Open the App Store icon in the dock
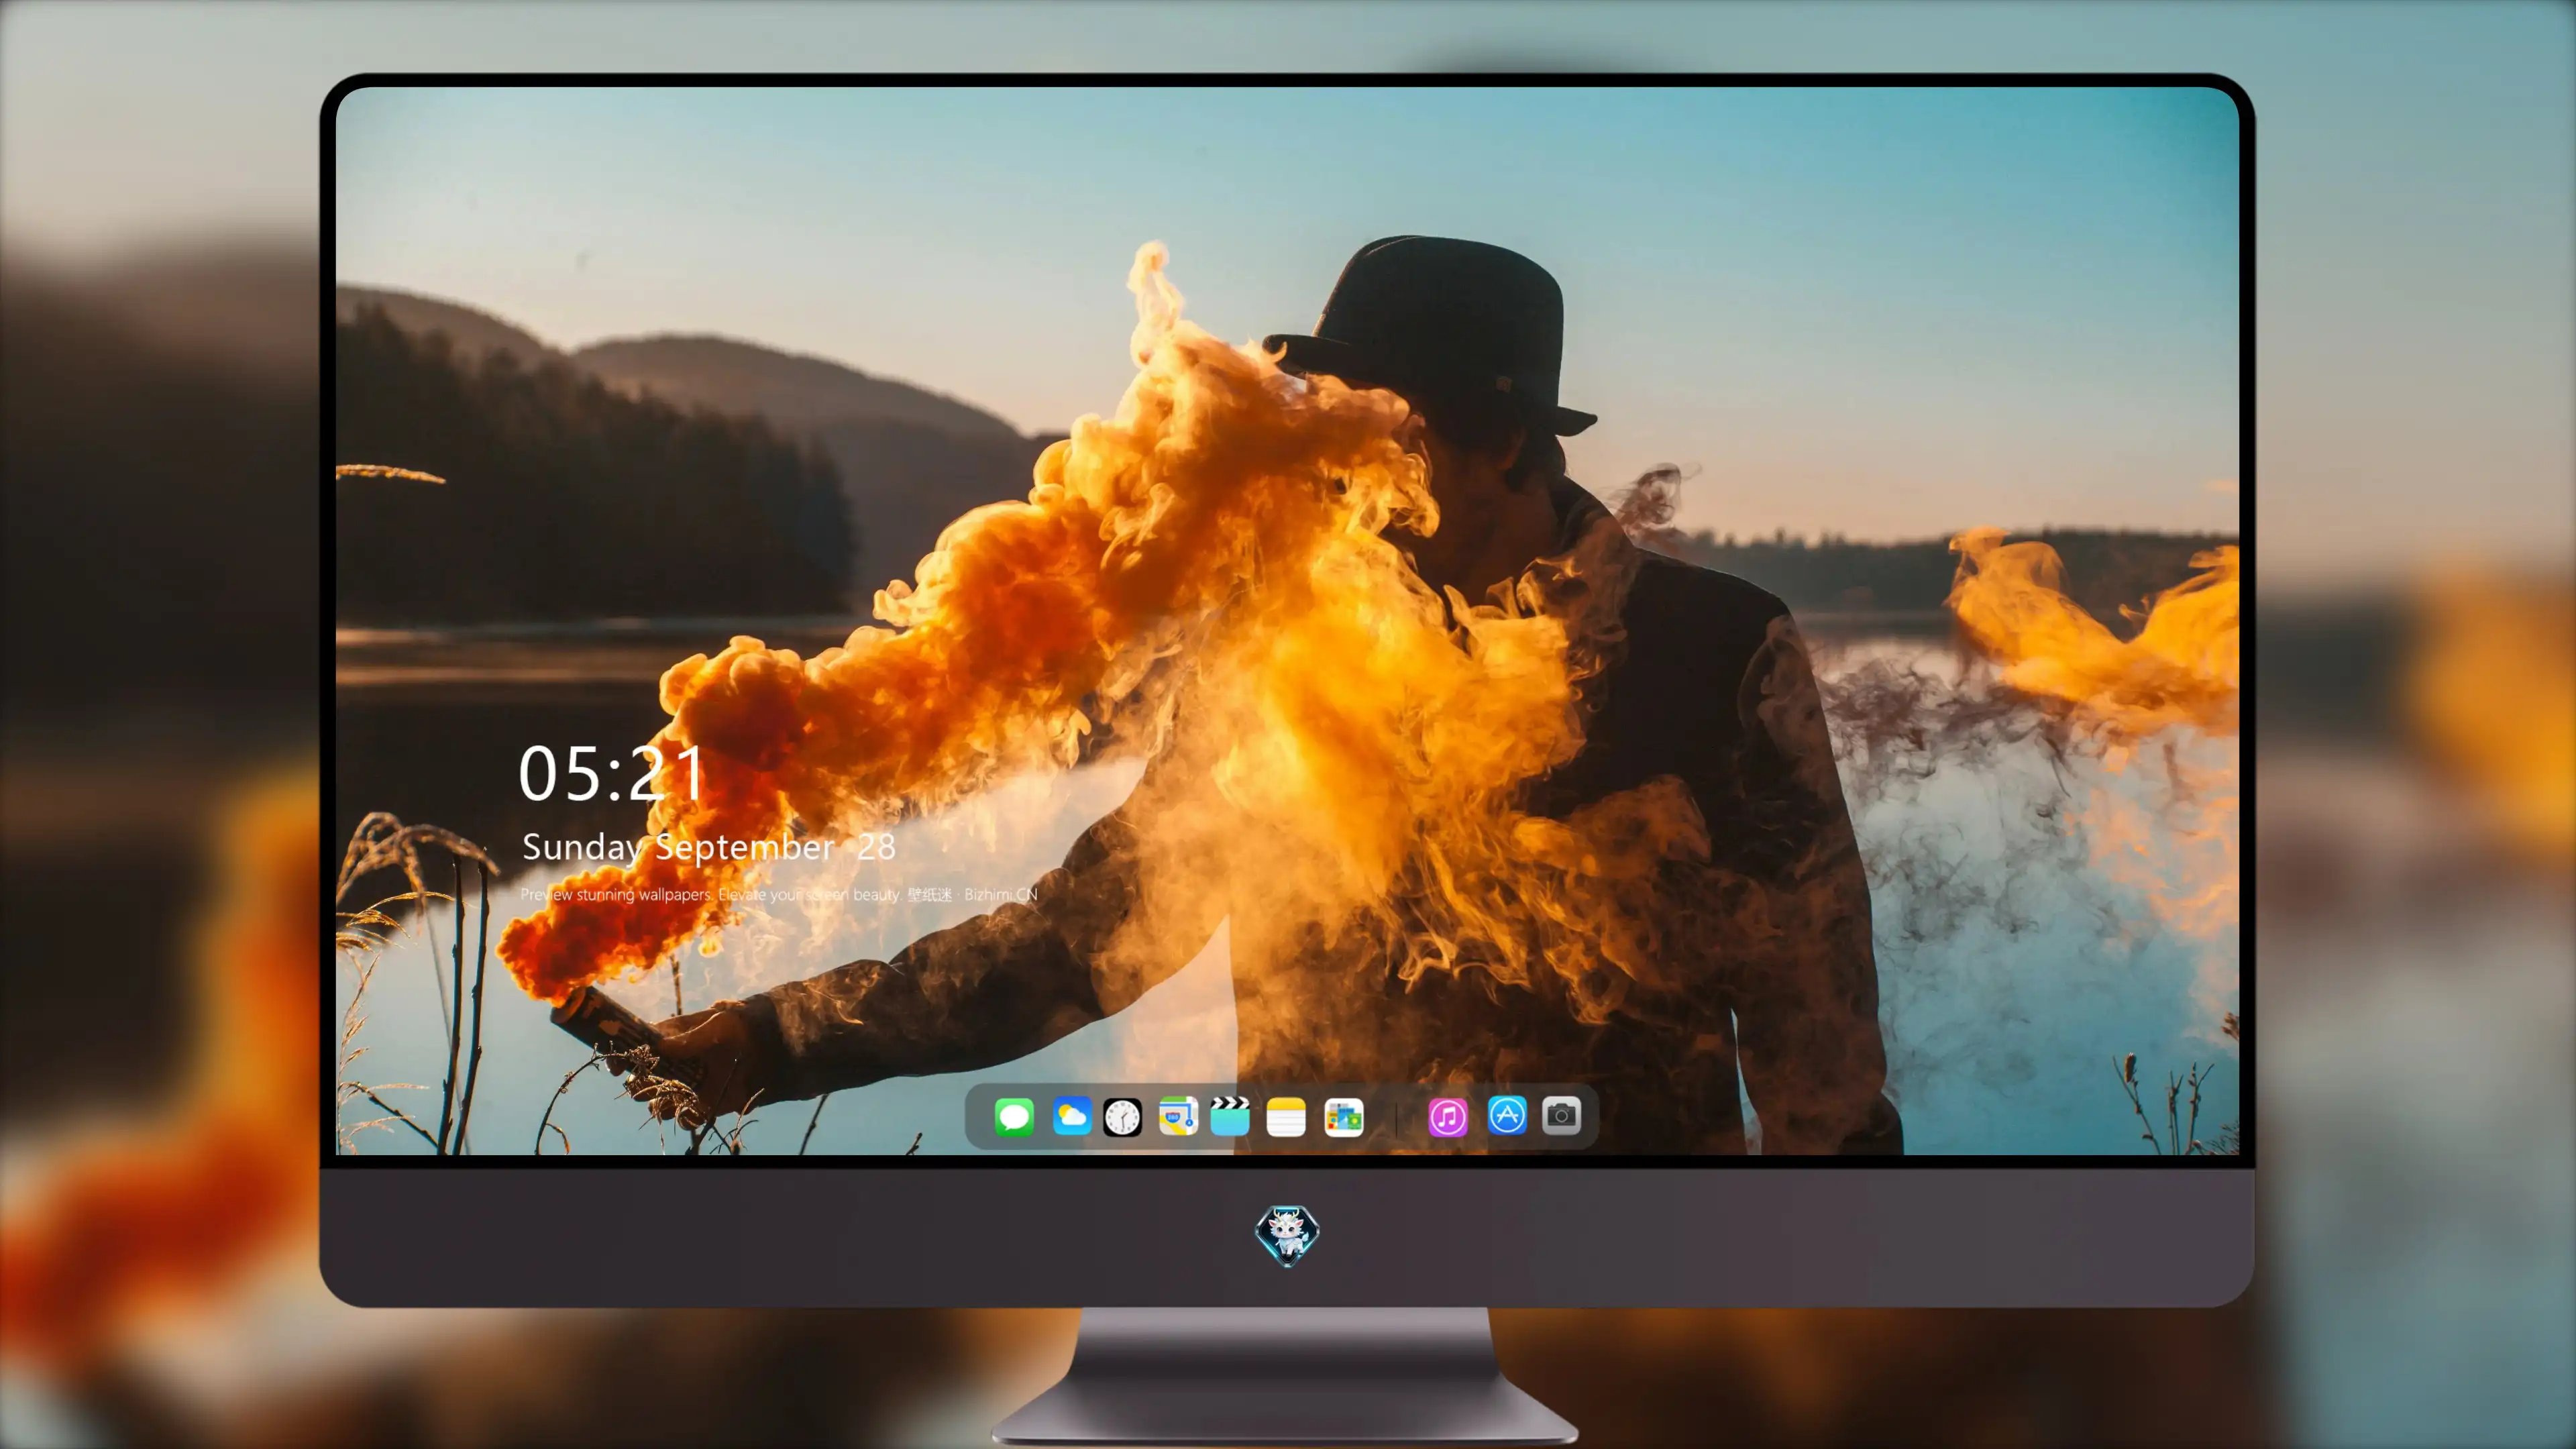Image resolution: width=2576 pixels, height=1449 pixels. coord(1507,1116)
